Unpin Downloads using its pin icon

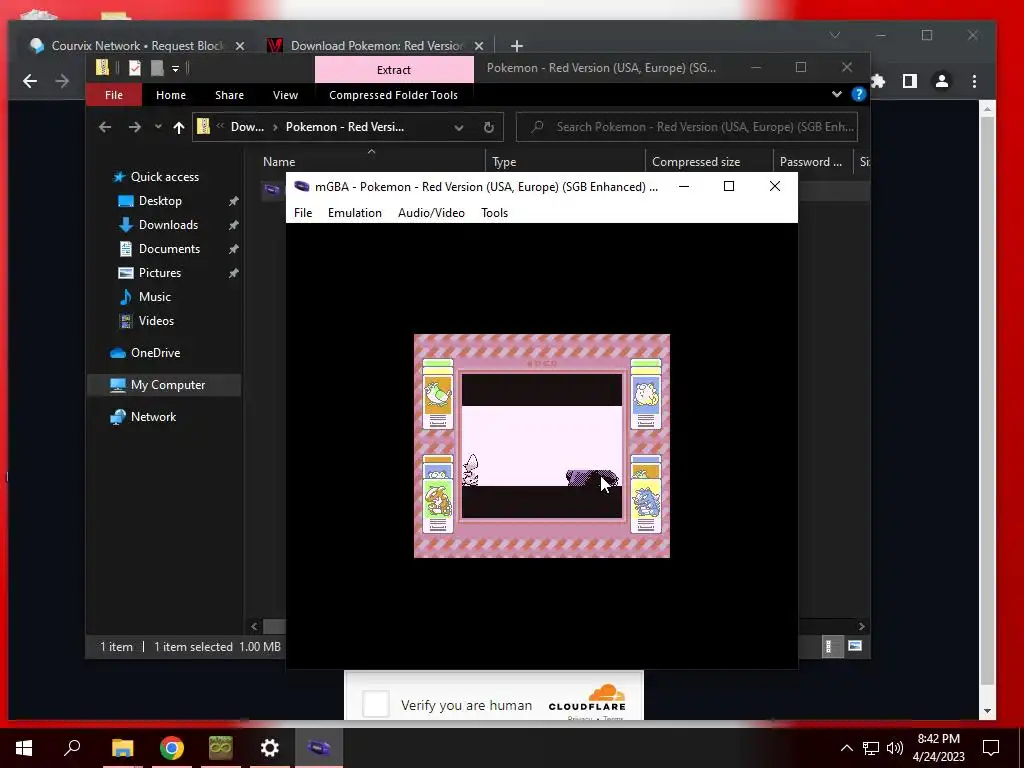point(233,225)
